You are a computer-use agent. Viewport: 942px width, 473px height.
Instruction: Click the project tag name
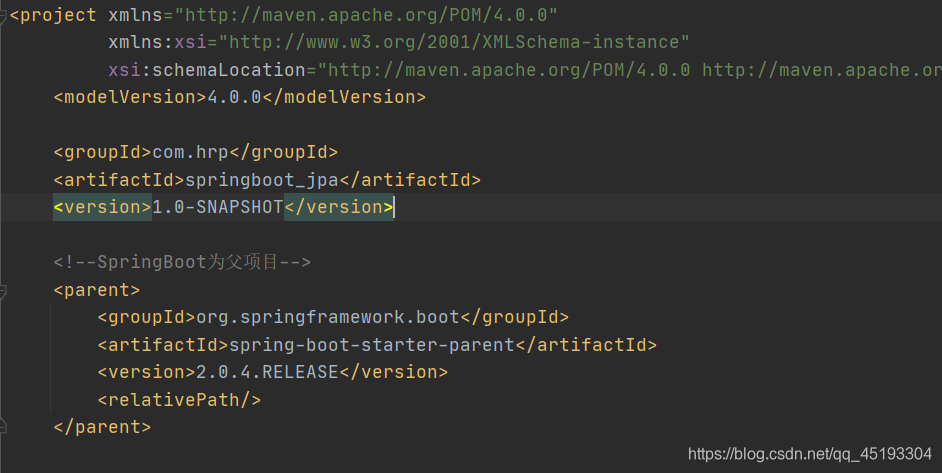pyautogui.click(x=58, y=15)
